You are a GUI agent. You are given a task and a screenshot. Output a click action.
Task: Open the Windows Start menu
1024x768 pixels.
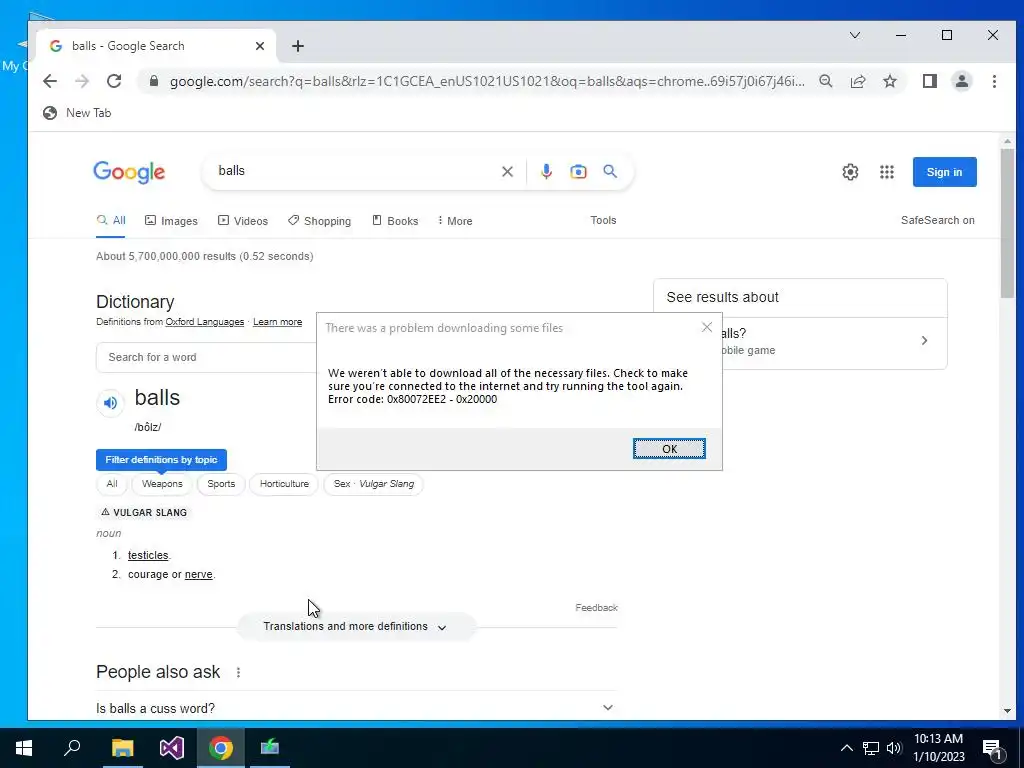point(24,748)
